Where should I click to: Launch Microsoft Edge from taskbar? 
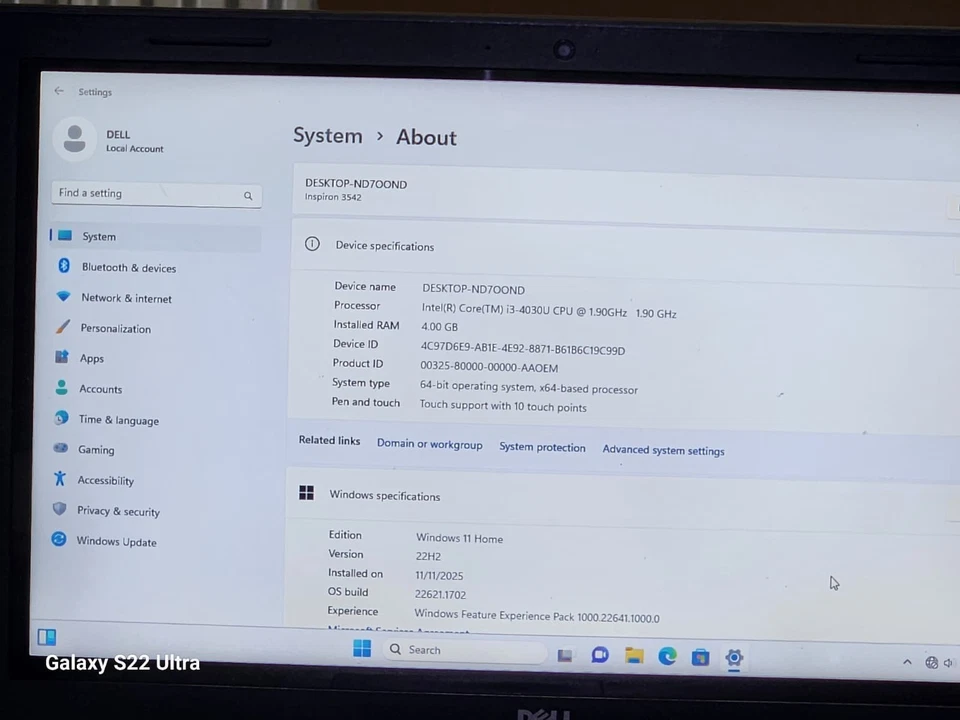pos(667,655)
